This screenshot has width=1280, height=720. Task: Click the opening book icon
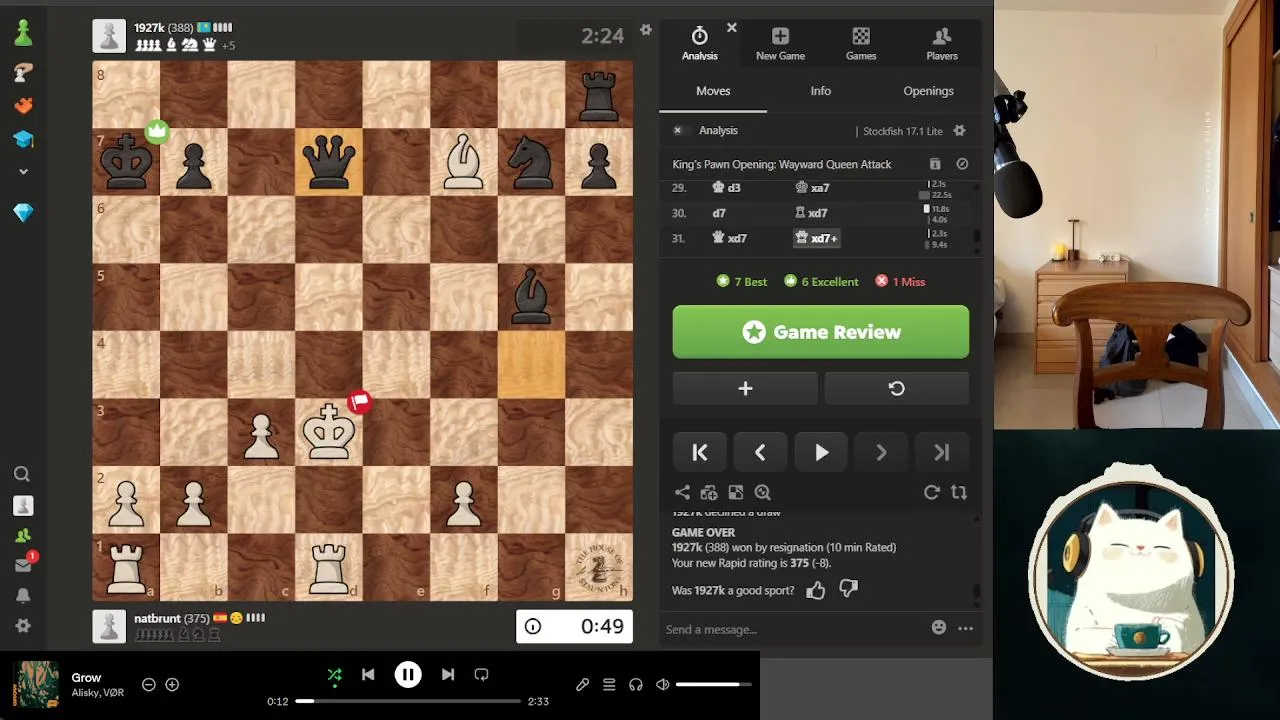click(935, 164)
